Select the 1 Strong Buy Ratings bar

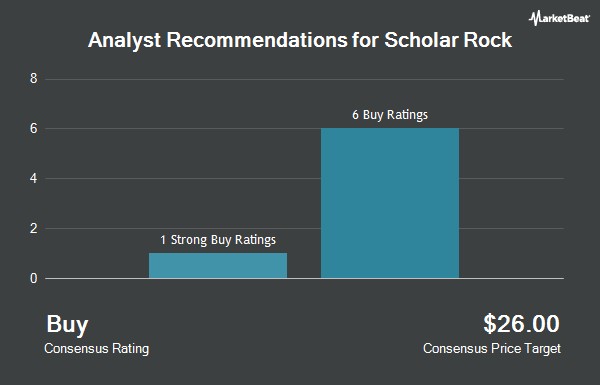[218, 266]
